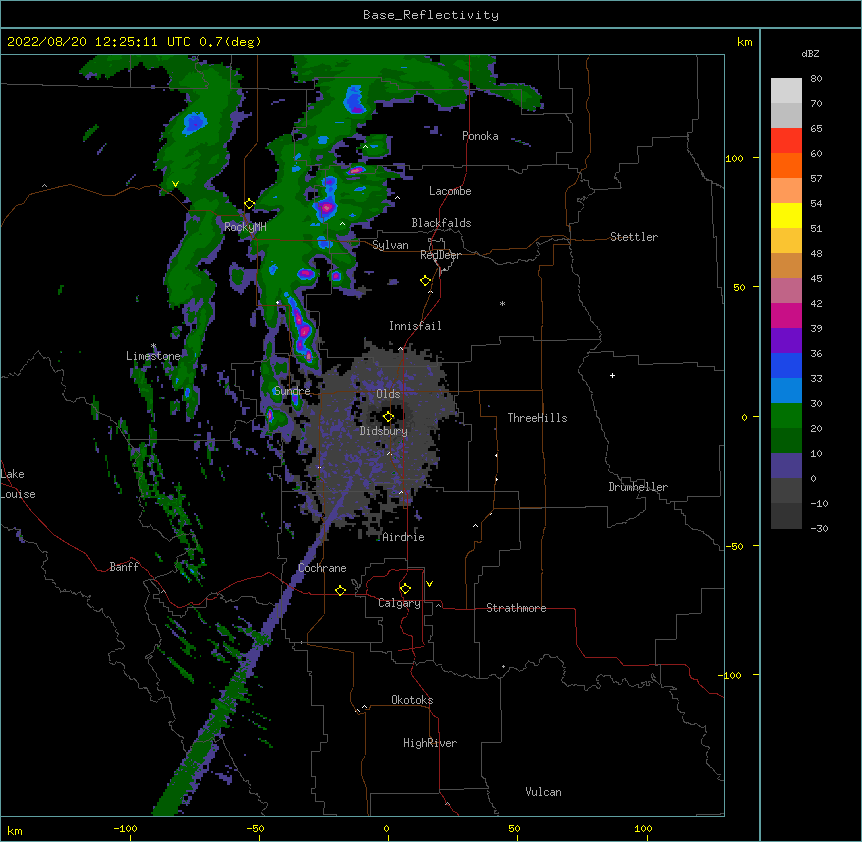Click the yellow diamond marker above Calgary label

[x=405, y=589]
